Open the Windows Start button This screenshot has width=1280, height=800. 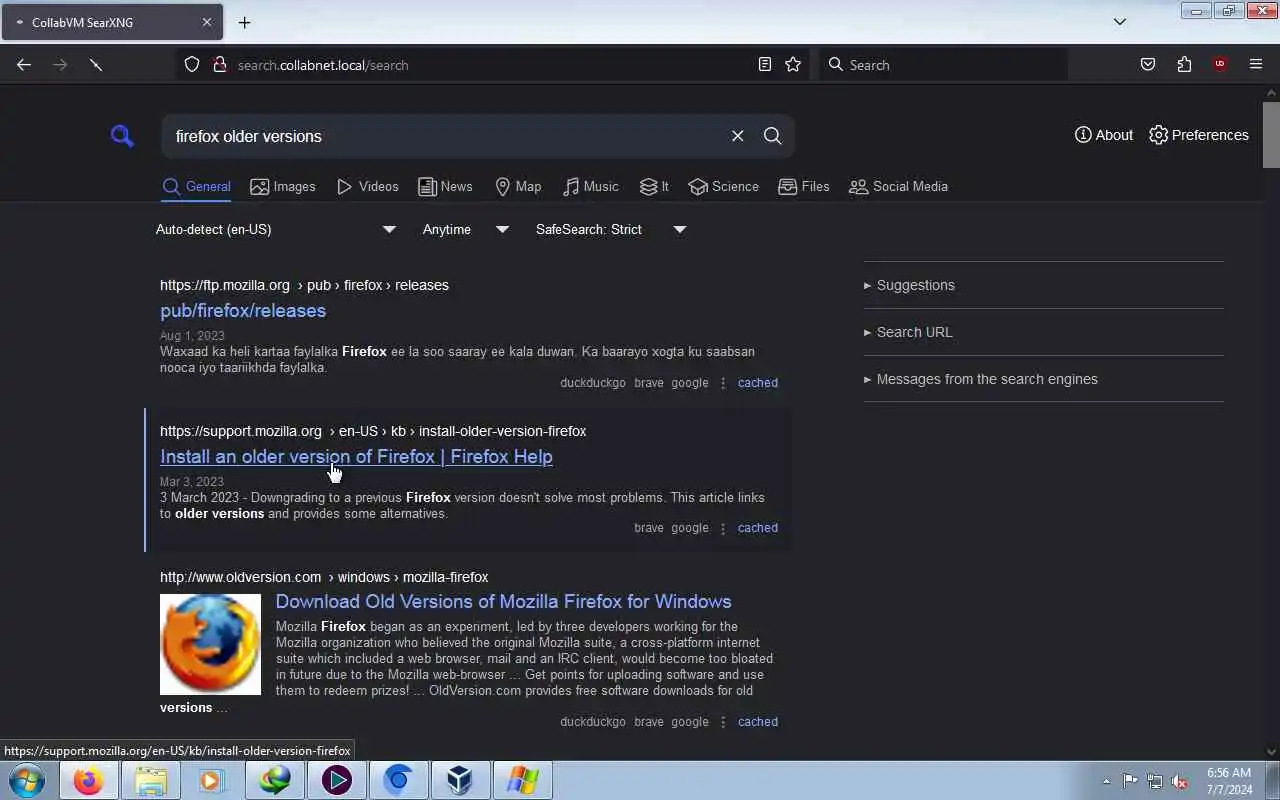28,780
